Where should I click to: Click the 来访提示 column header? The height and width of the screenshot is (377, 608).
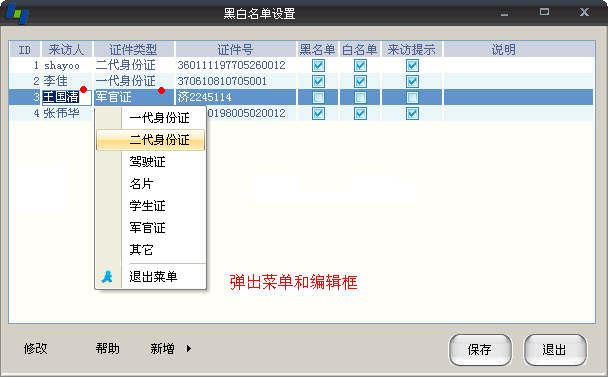point(412,49)
